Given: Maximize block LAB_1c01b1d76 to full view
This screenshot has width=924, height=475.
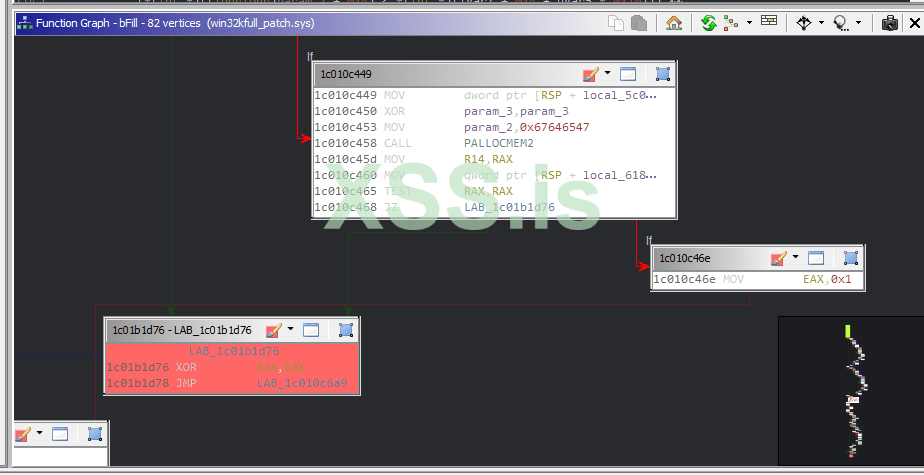Looking at the screenshot, I should tap(311, 330).
